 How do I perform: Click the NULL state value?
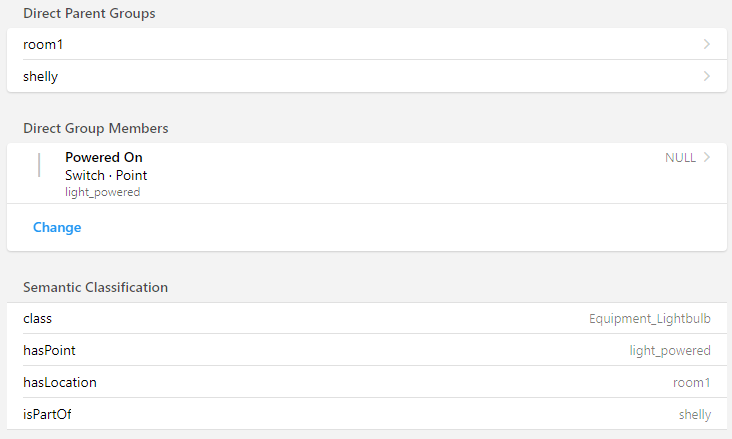pos(680,158)
